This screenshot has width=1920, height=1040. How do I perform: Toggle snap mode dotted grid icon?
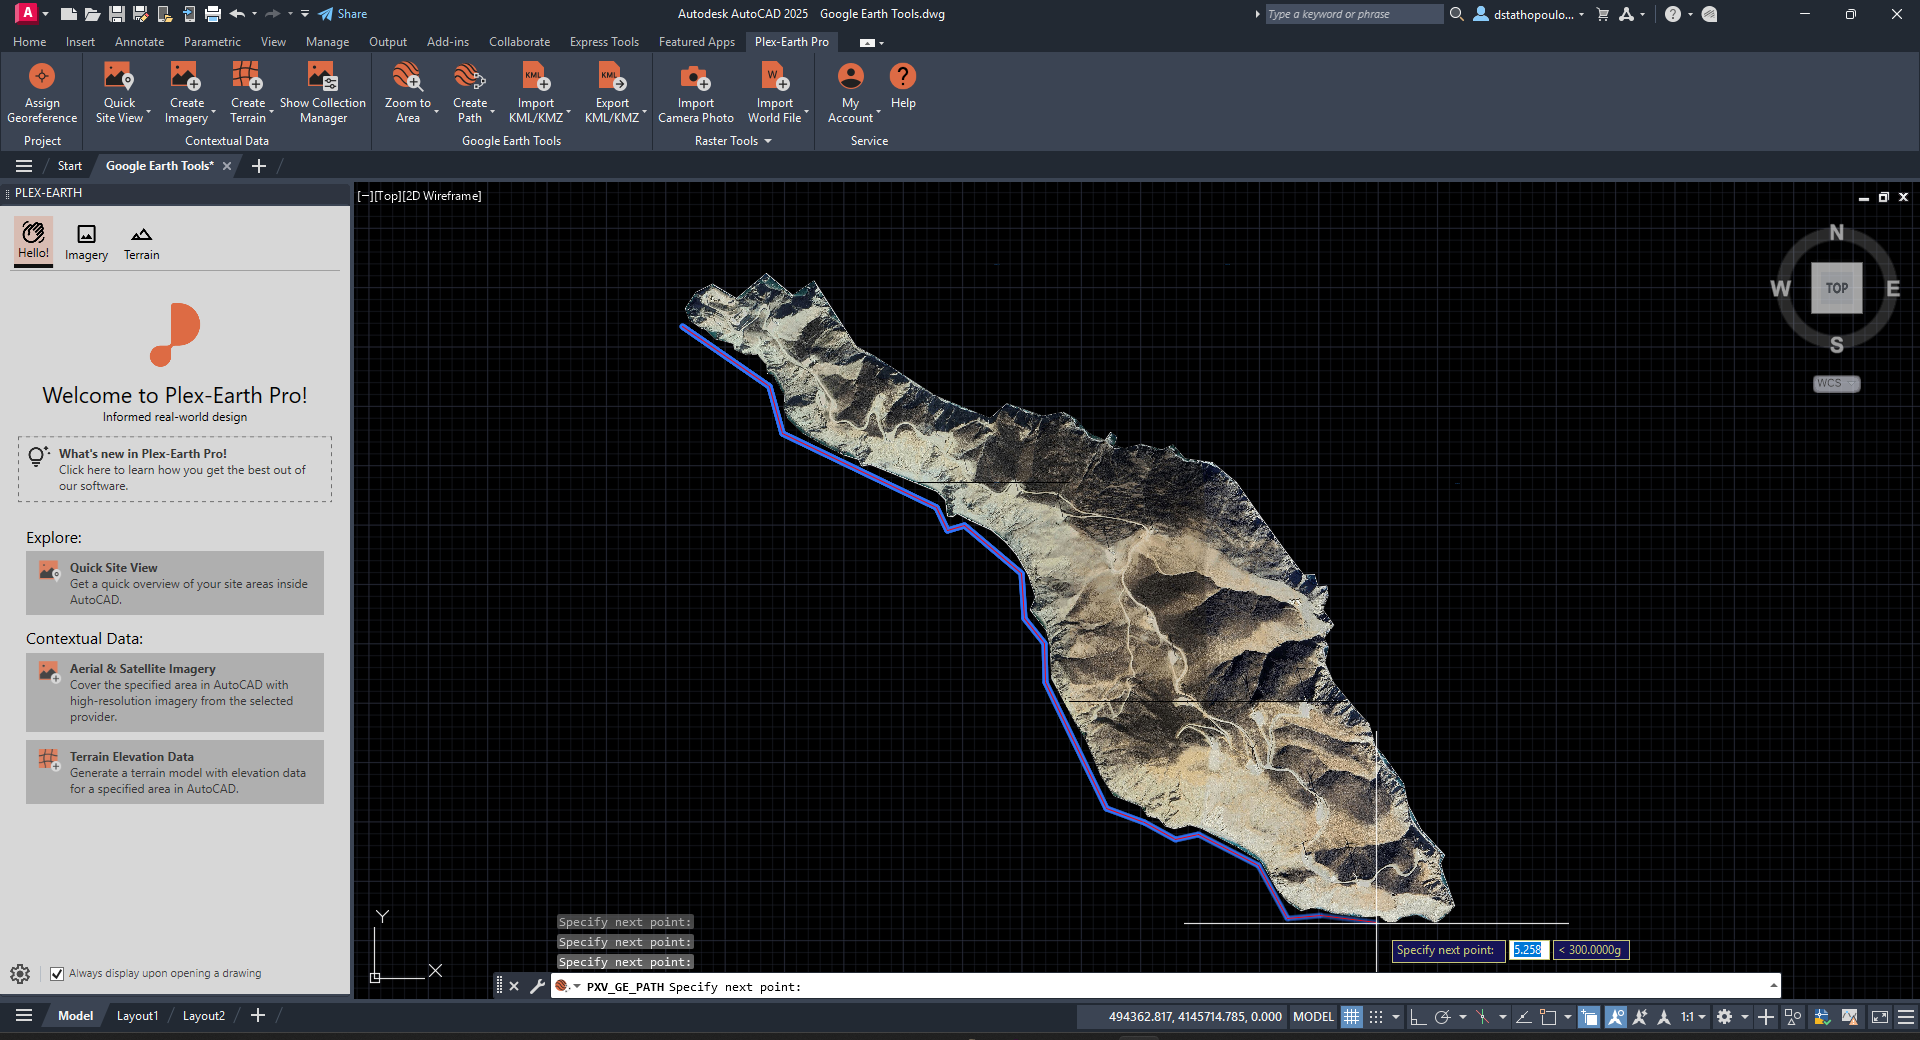(x=1376, y=1017)
